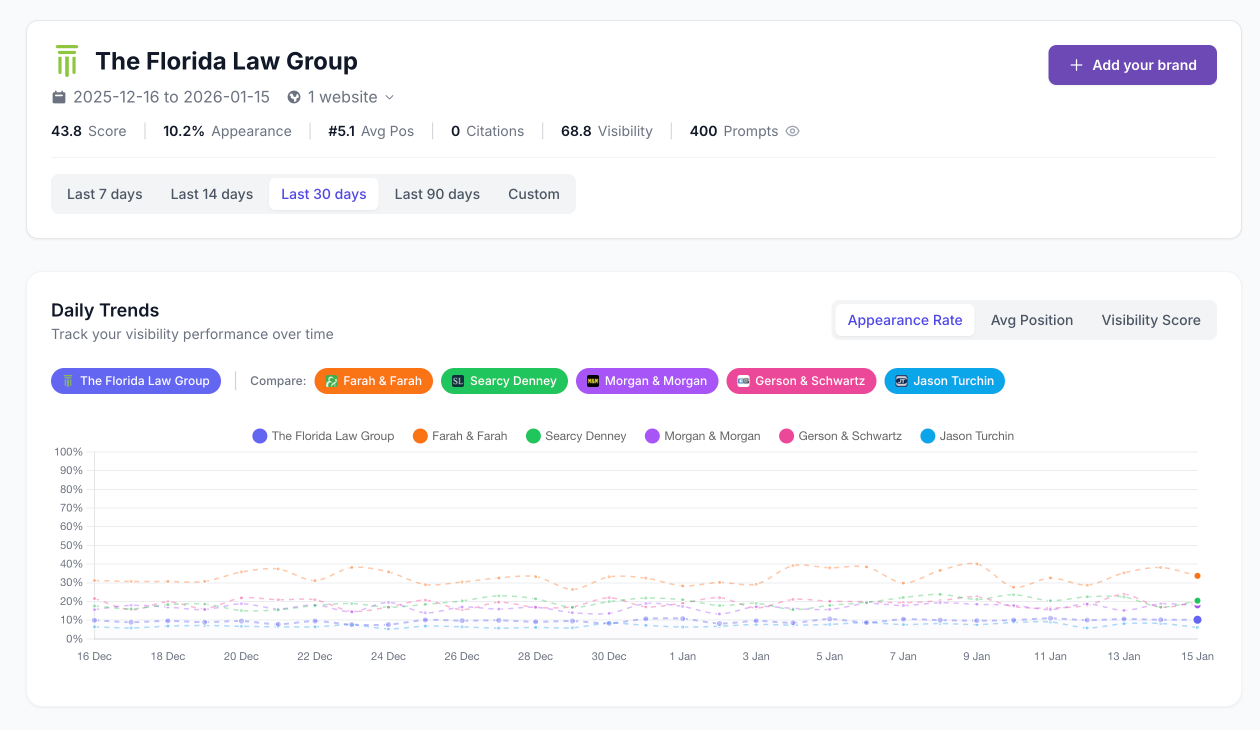The height and width of the screenshot is (730, 1260).
Task: Click the Florida Law Group pillar logo icon
Action: [66, 60]
